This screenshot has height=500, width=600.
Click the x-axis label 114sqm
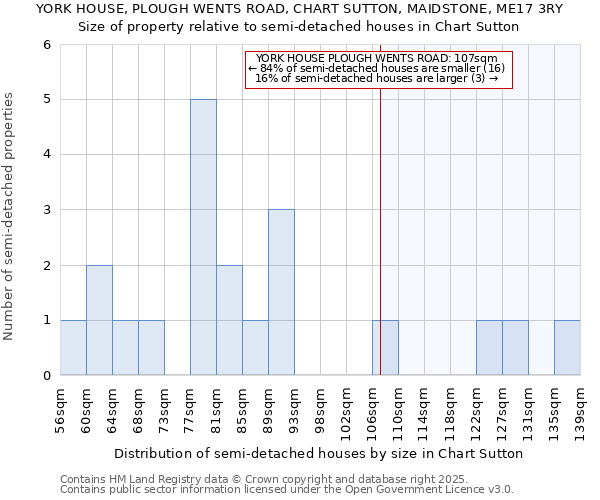click(424, 415)
